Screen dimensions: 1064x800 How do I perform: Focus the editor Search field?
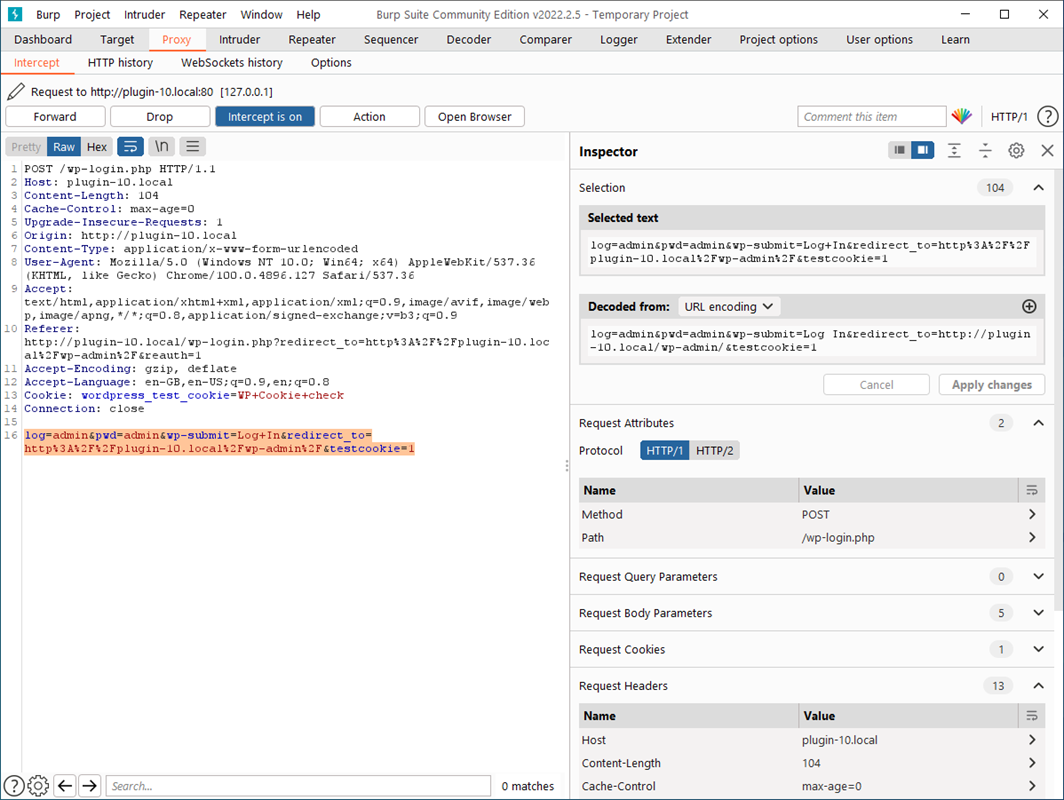tap(298, 786)
